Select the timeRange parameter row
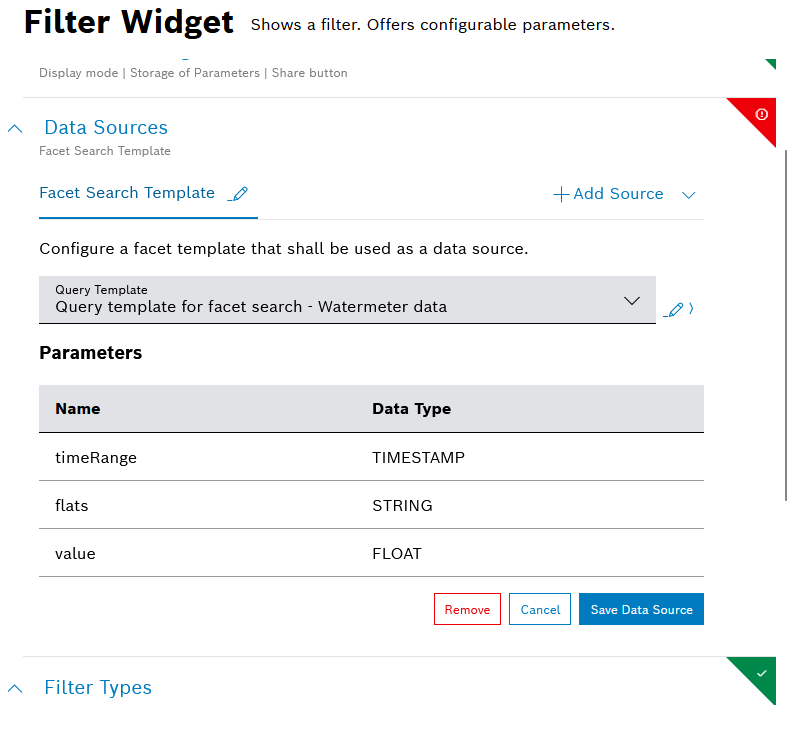This screenshot has height=730, width=789. pos(371,457)
